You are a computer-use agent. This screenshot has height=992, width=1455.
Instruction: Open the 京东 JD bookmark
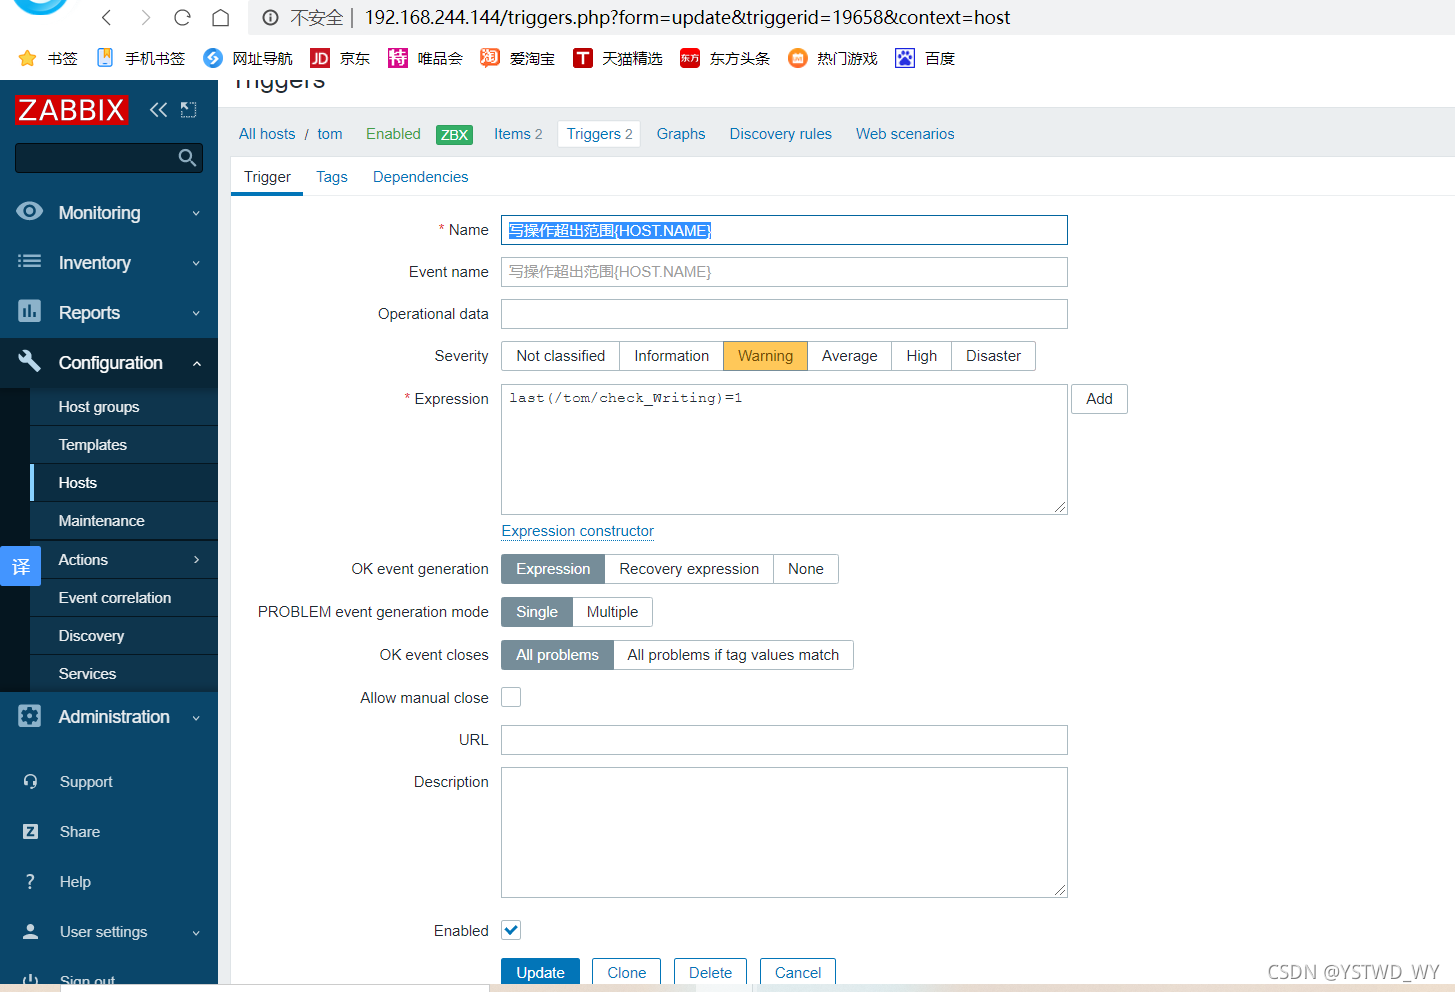(340, 58)
